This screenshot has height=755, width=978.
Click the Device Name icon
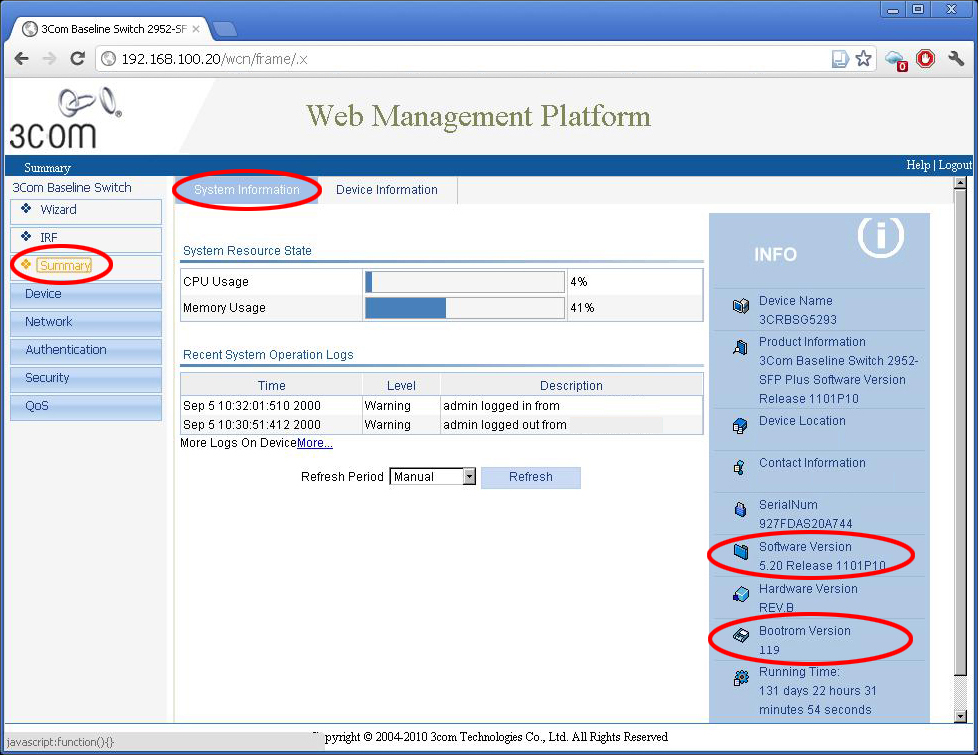(740, 306)
